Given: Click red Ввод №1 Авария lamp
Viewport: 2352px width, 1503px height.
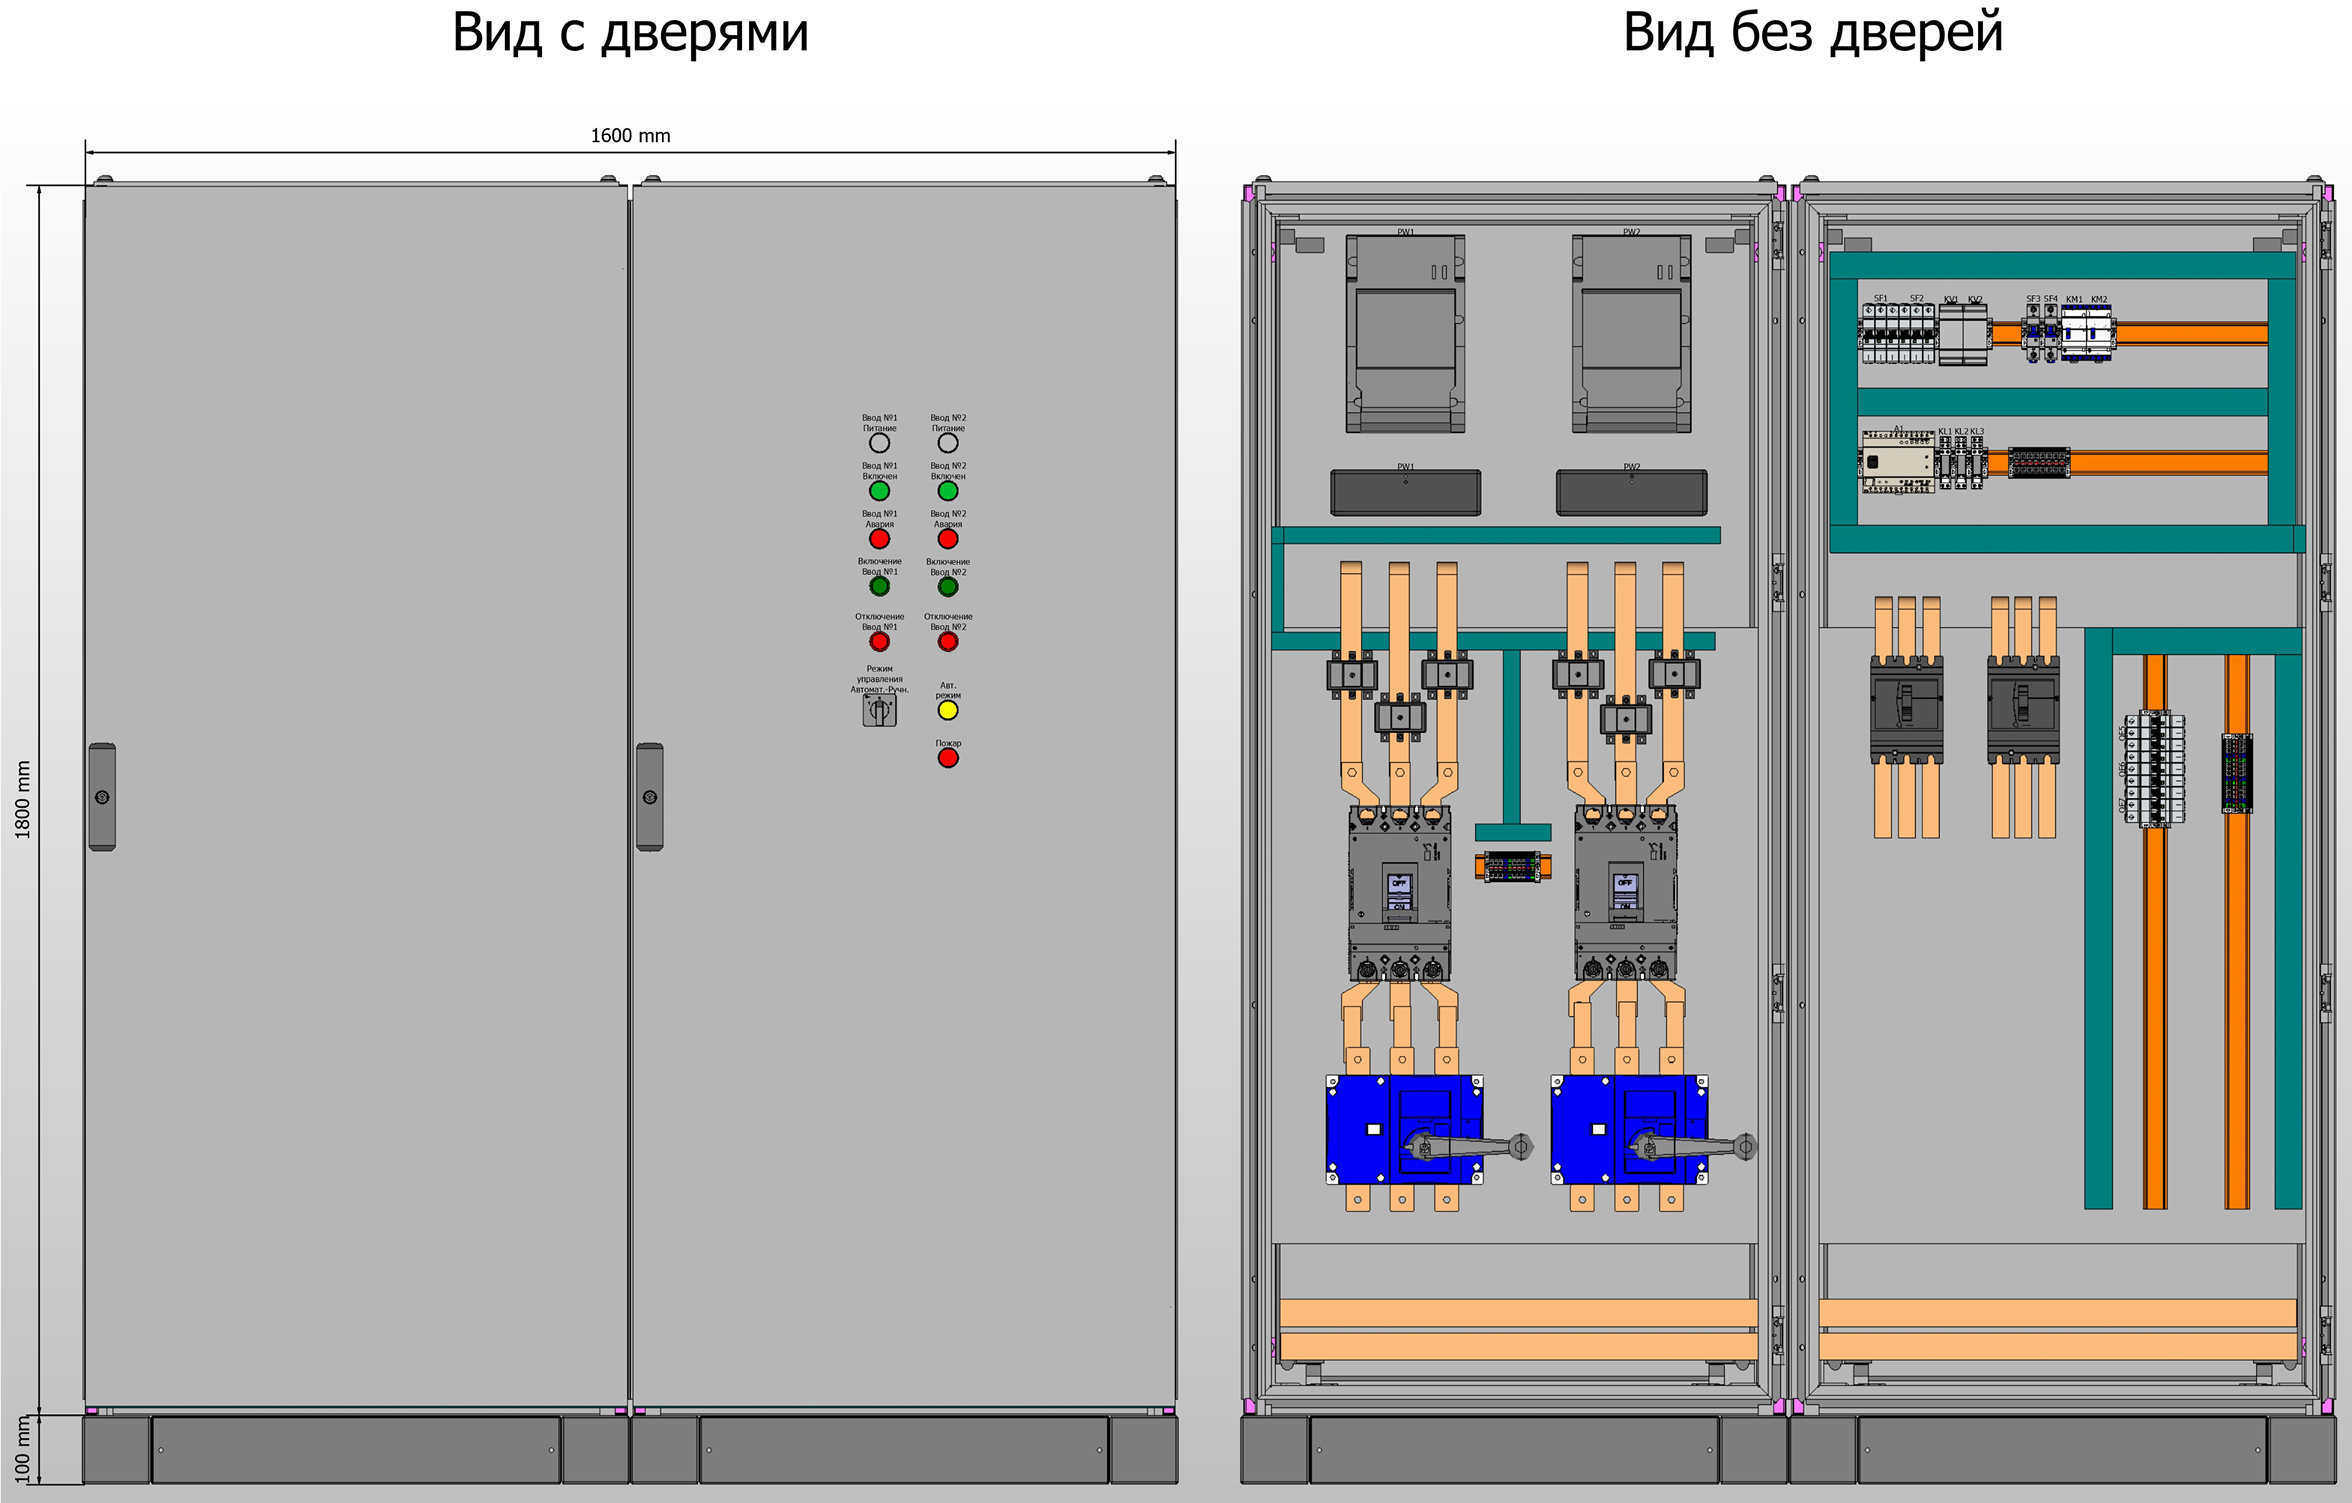Looking at the screenshot, I should (x=879, y=539).
